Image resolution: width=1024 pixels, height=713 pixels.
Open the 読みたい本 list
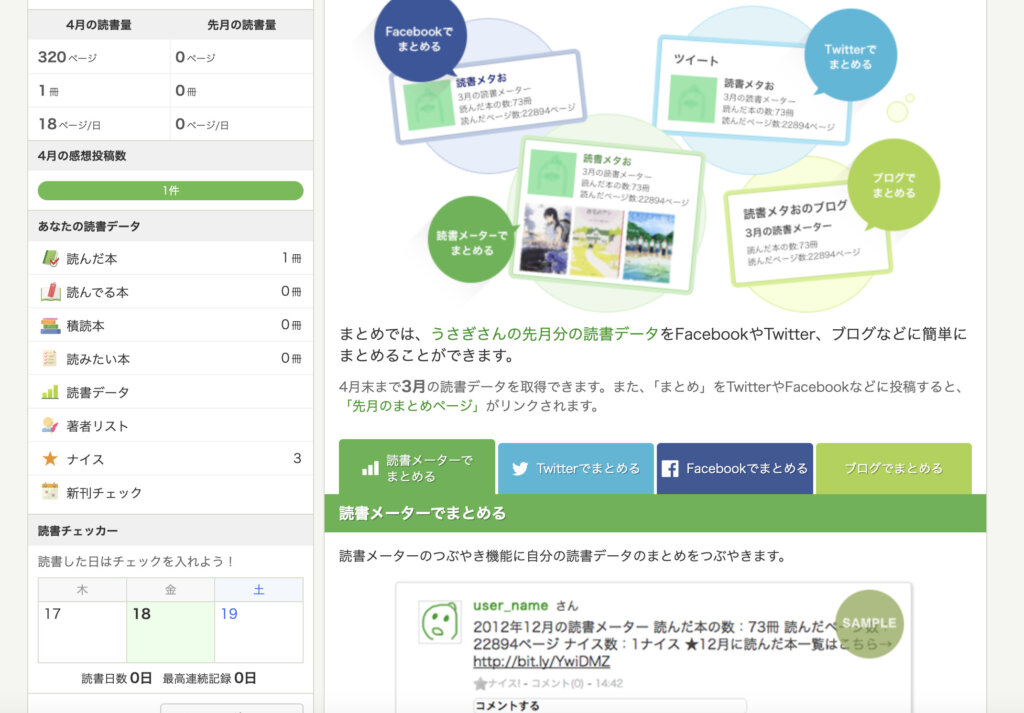point(170,358)
